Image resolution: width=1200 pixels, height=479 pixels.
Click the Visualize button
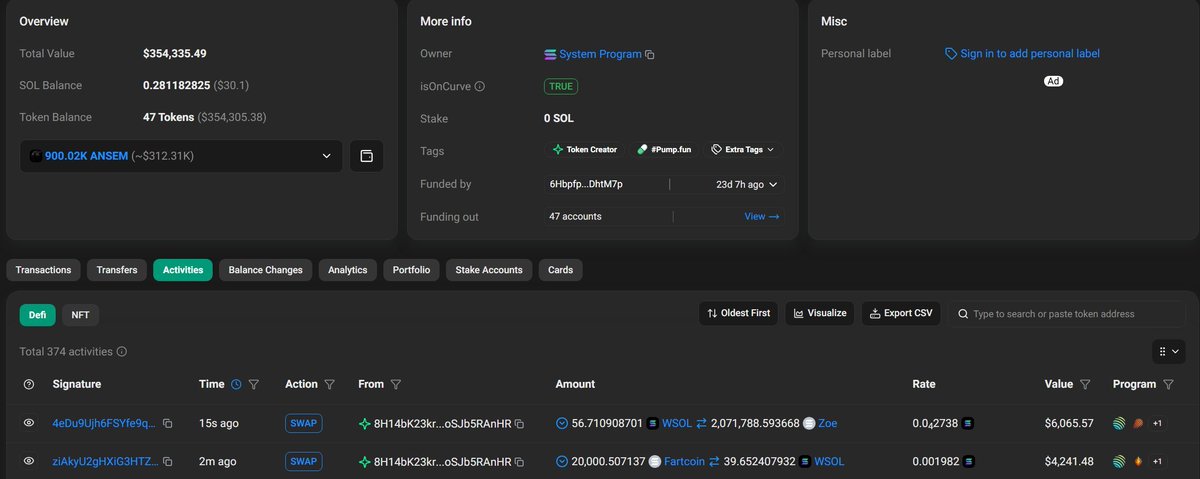pos(820,313)
